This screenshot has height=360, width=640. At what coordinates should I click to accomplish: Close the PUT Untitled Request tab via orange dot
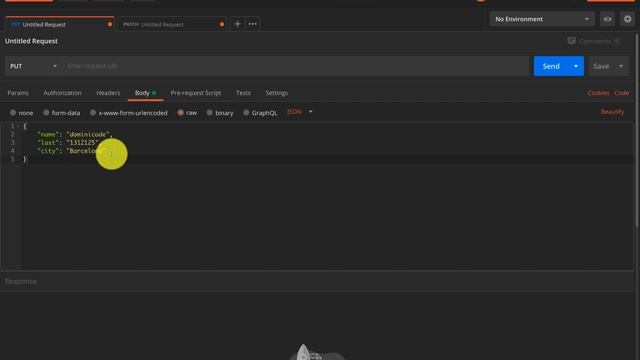(110, 24)
